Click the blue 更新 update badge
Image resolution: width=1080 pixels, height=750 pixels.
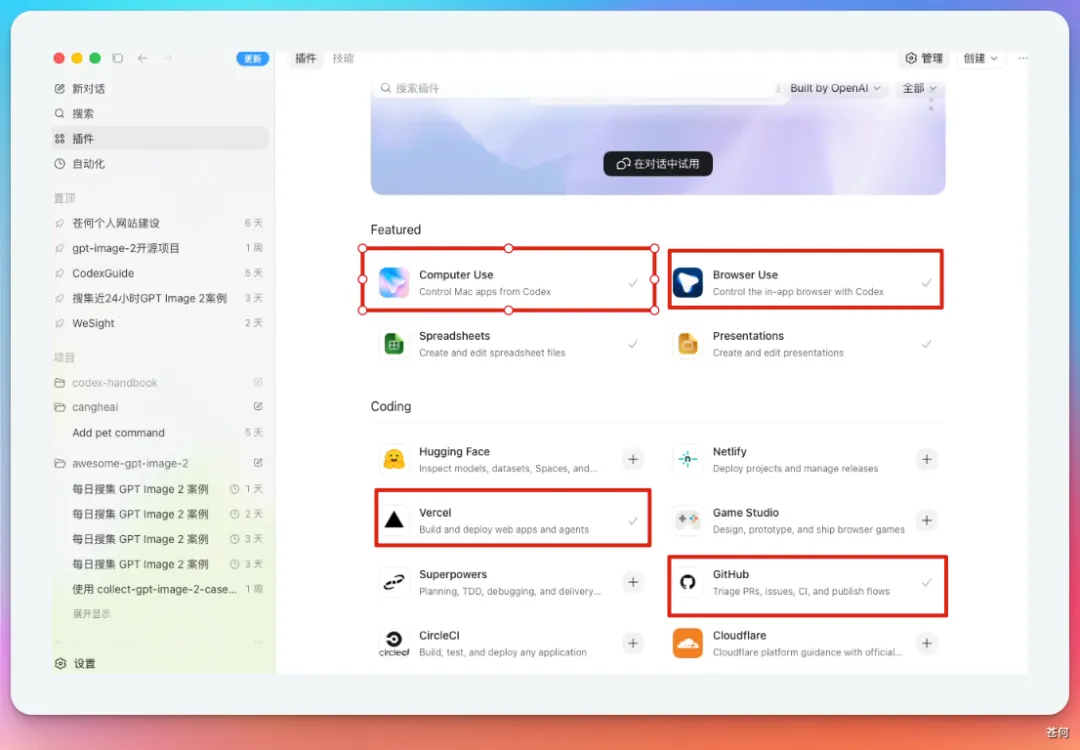pos(252,59)
